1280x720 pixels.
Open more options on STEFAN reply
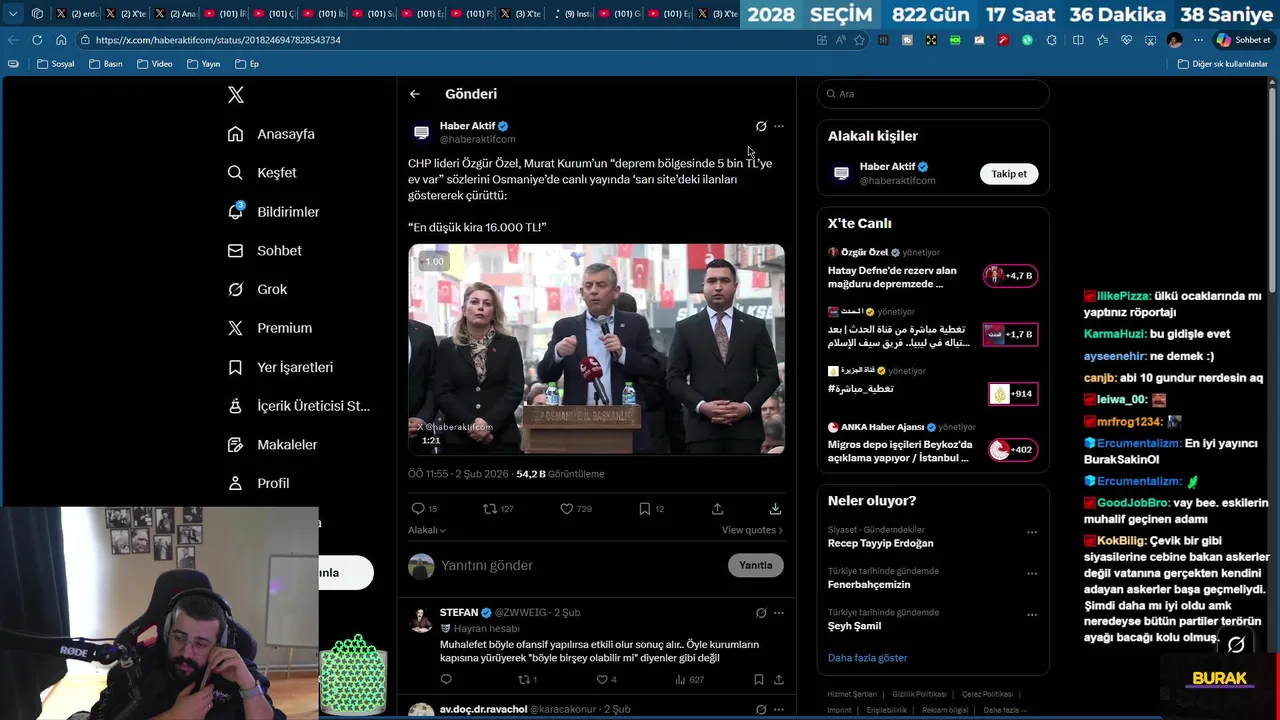tap(779, 613)
